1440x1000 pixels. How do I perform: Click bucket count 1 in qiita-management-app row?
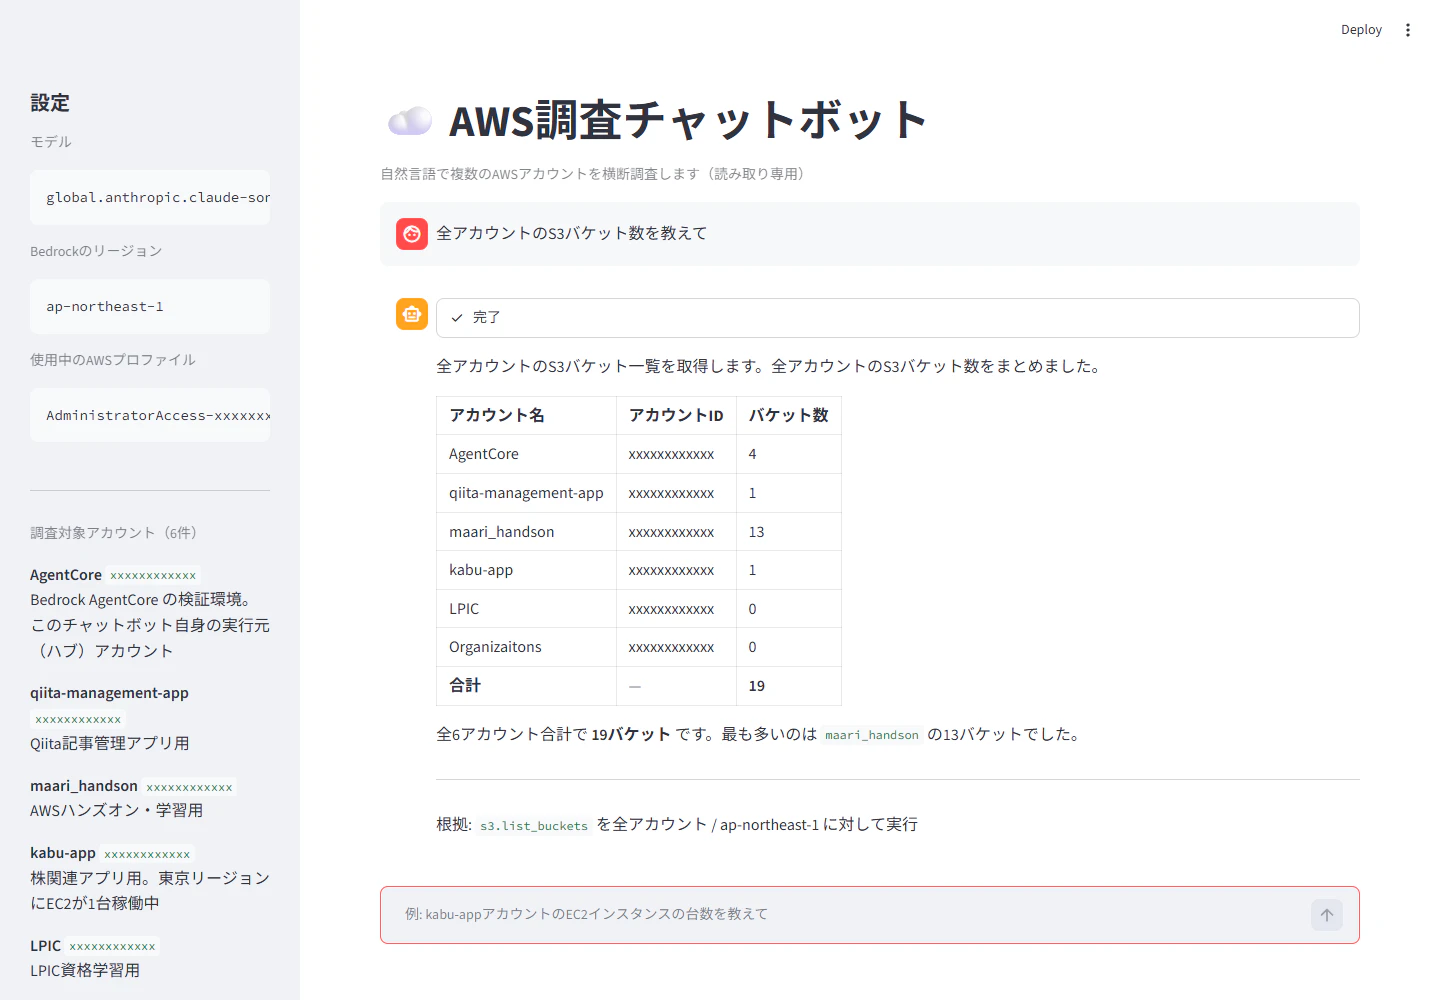(753, 493)
